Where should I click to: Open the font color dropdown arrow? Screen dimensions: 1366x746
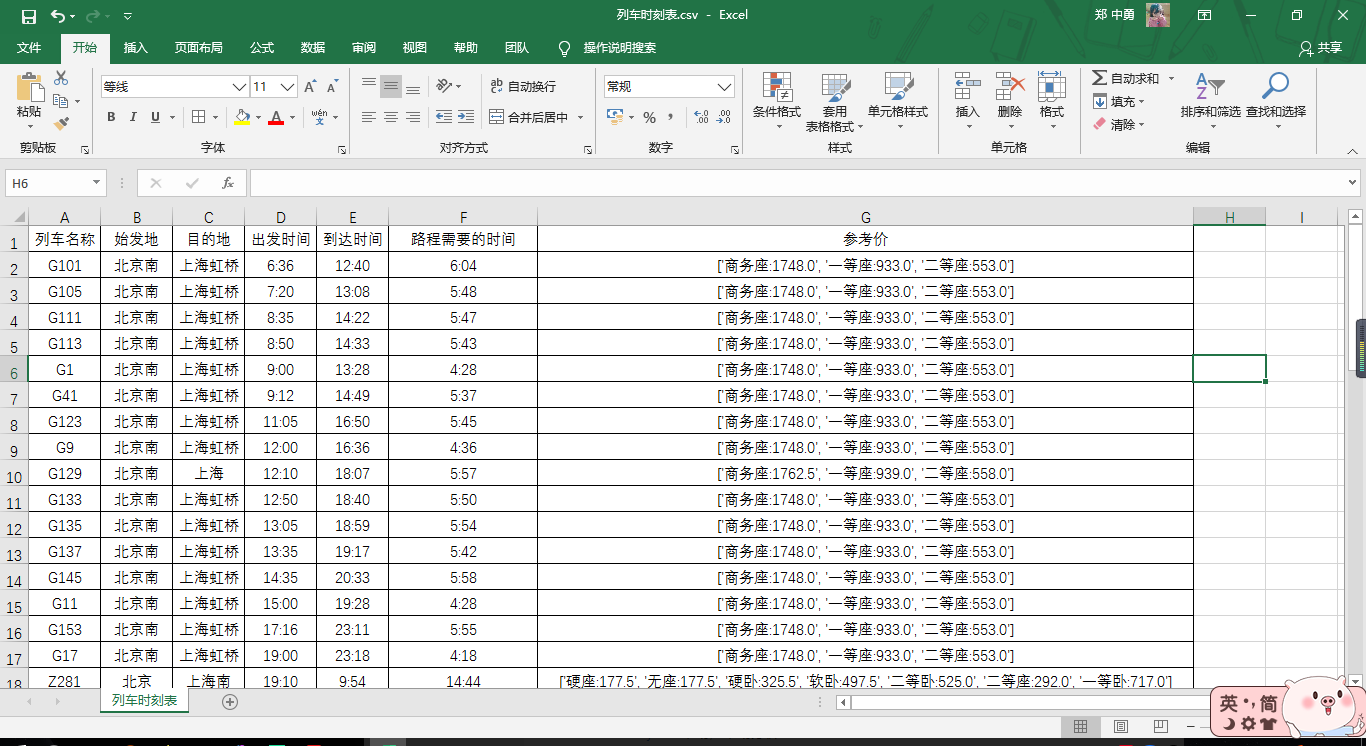[292, 117]
